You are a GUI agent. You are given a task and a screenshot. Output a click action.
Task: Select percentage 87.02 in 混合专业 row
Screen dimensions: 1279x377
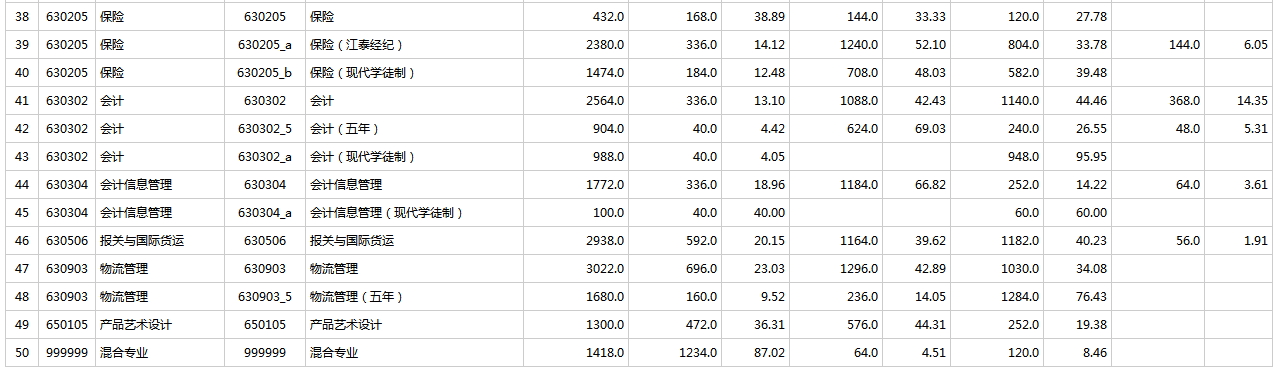point(769,353)
